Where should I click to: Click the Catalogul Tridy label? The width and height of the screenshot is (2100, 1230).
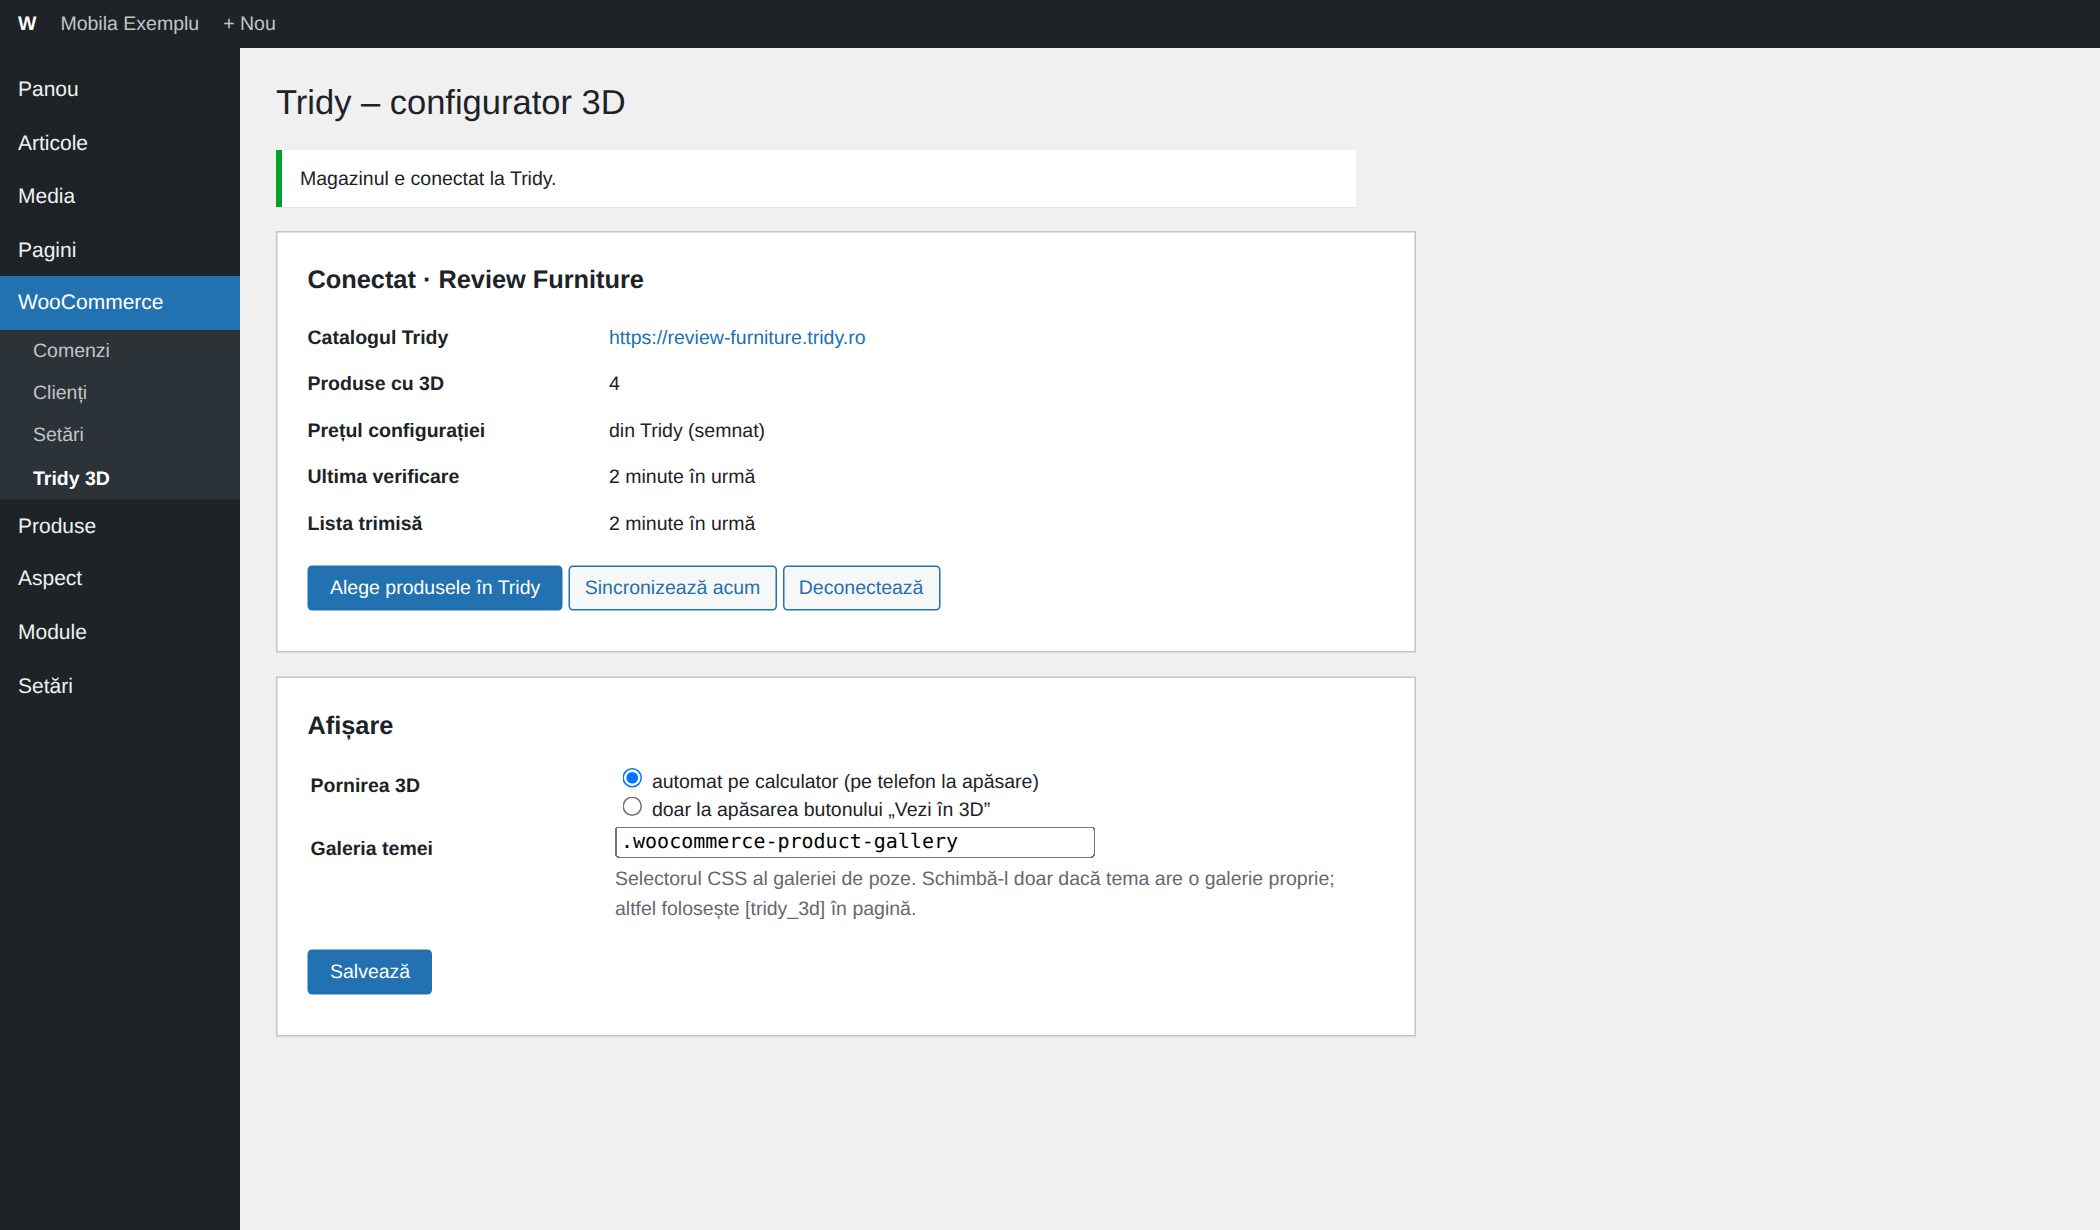tap(378, 337)
